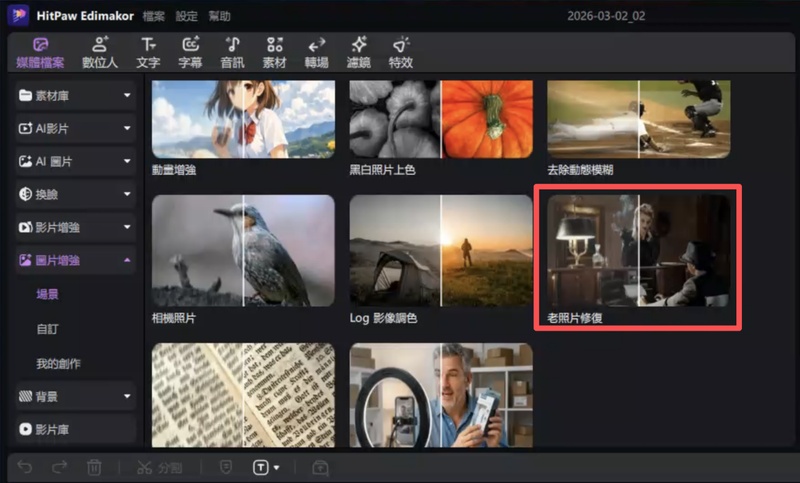Viewport: 800px width, 483px height.
Task: Click the 老照片修復 label
Action: (575, 318)
